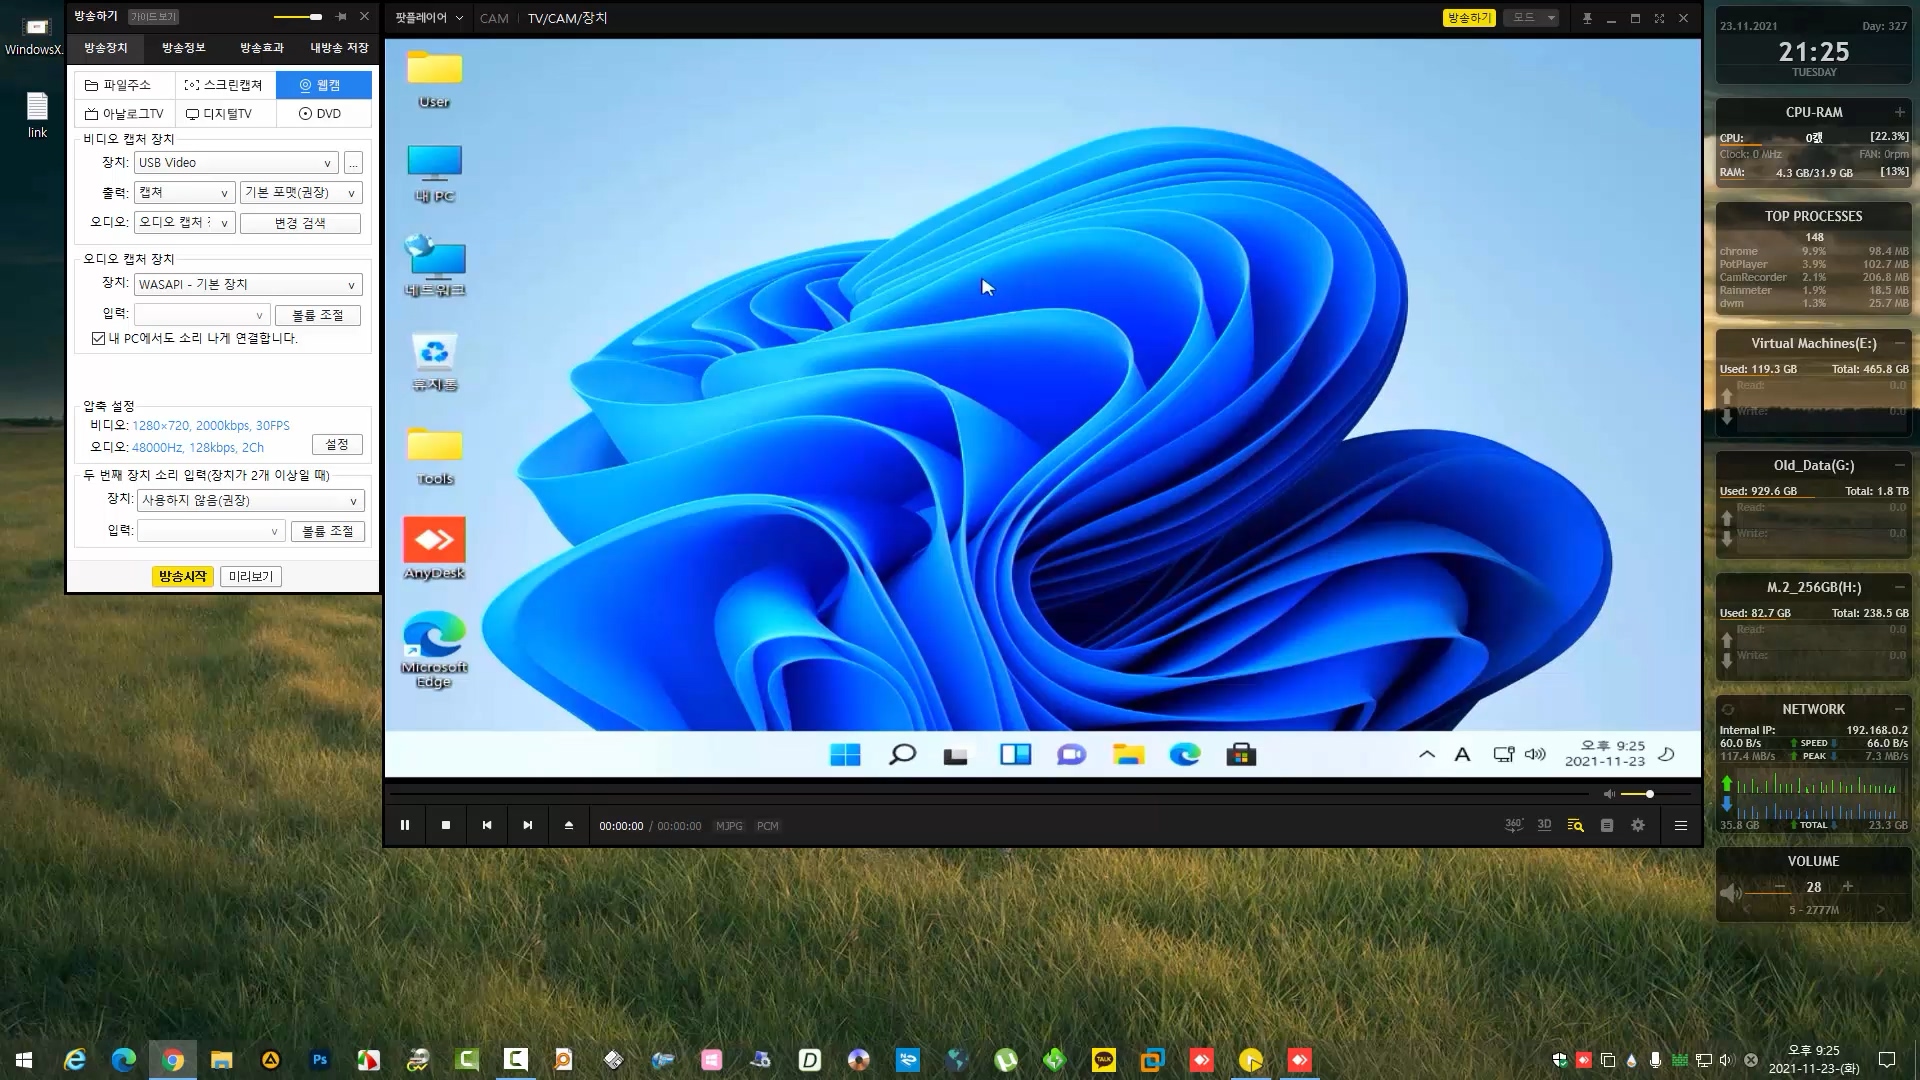Image resolution: width=1920 pixels, height=1080 pixels.
Task: Switch to the 방송정보 tab
Action: tap(184, 48)
